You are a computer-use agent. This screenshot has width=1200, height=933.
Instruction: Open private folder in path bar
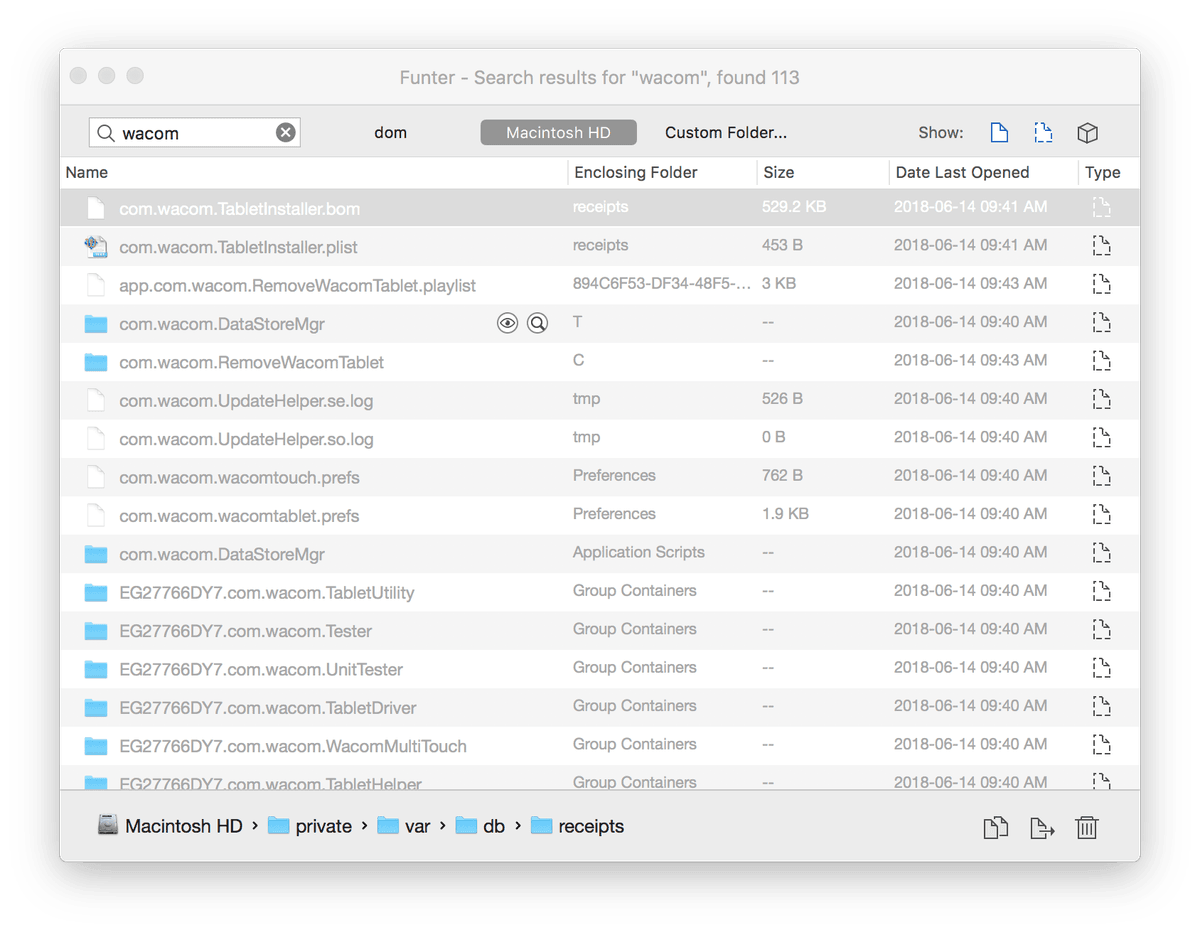pyautogui.click(x=324, y=827)
